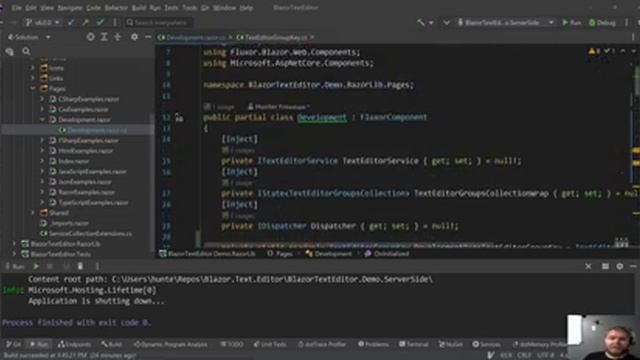
Task: Click the previous highlighted error up arrow
Action: pyautogui.click(x=623, y=51)
